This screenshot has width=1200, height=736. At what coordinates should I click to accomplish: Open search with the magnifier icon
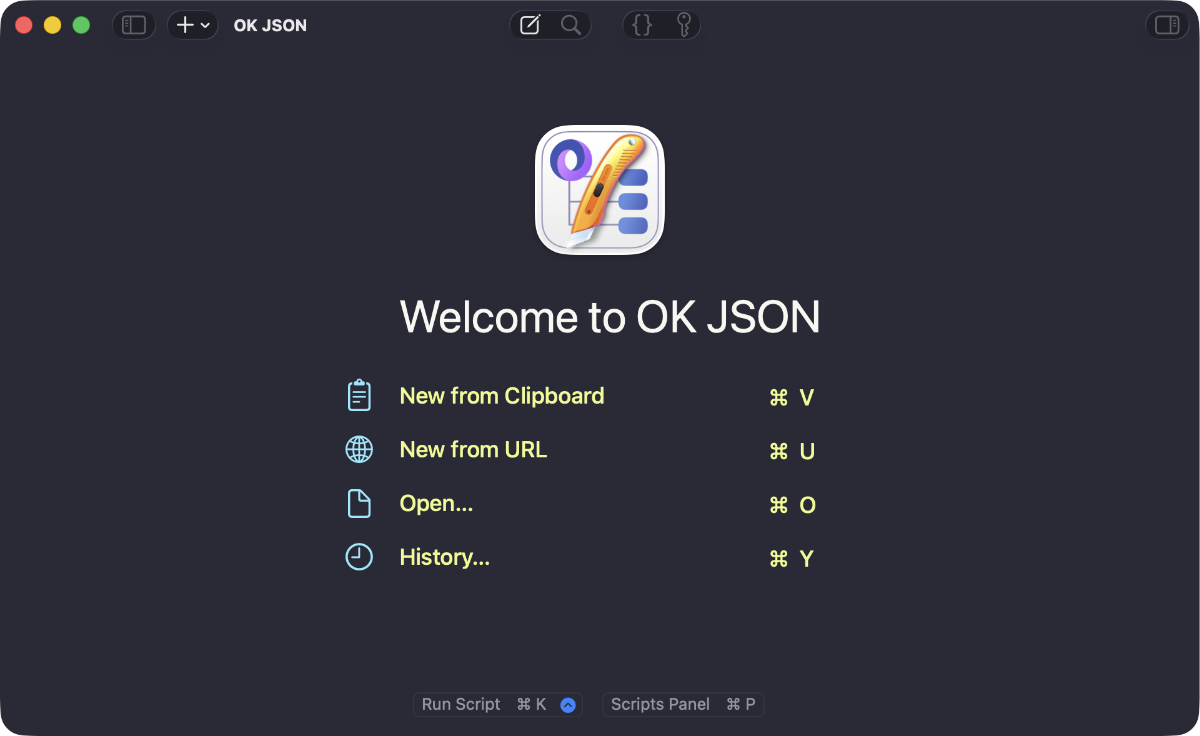571,25
